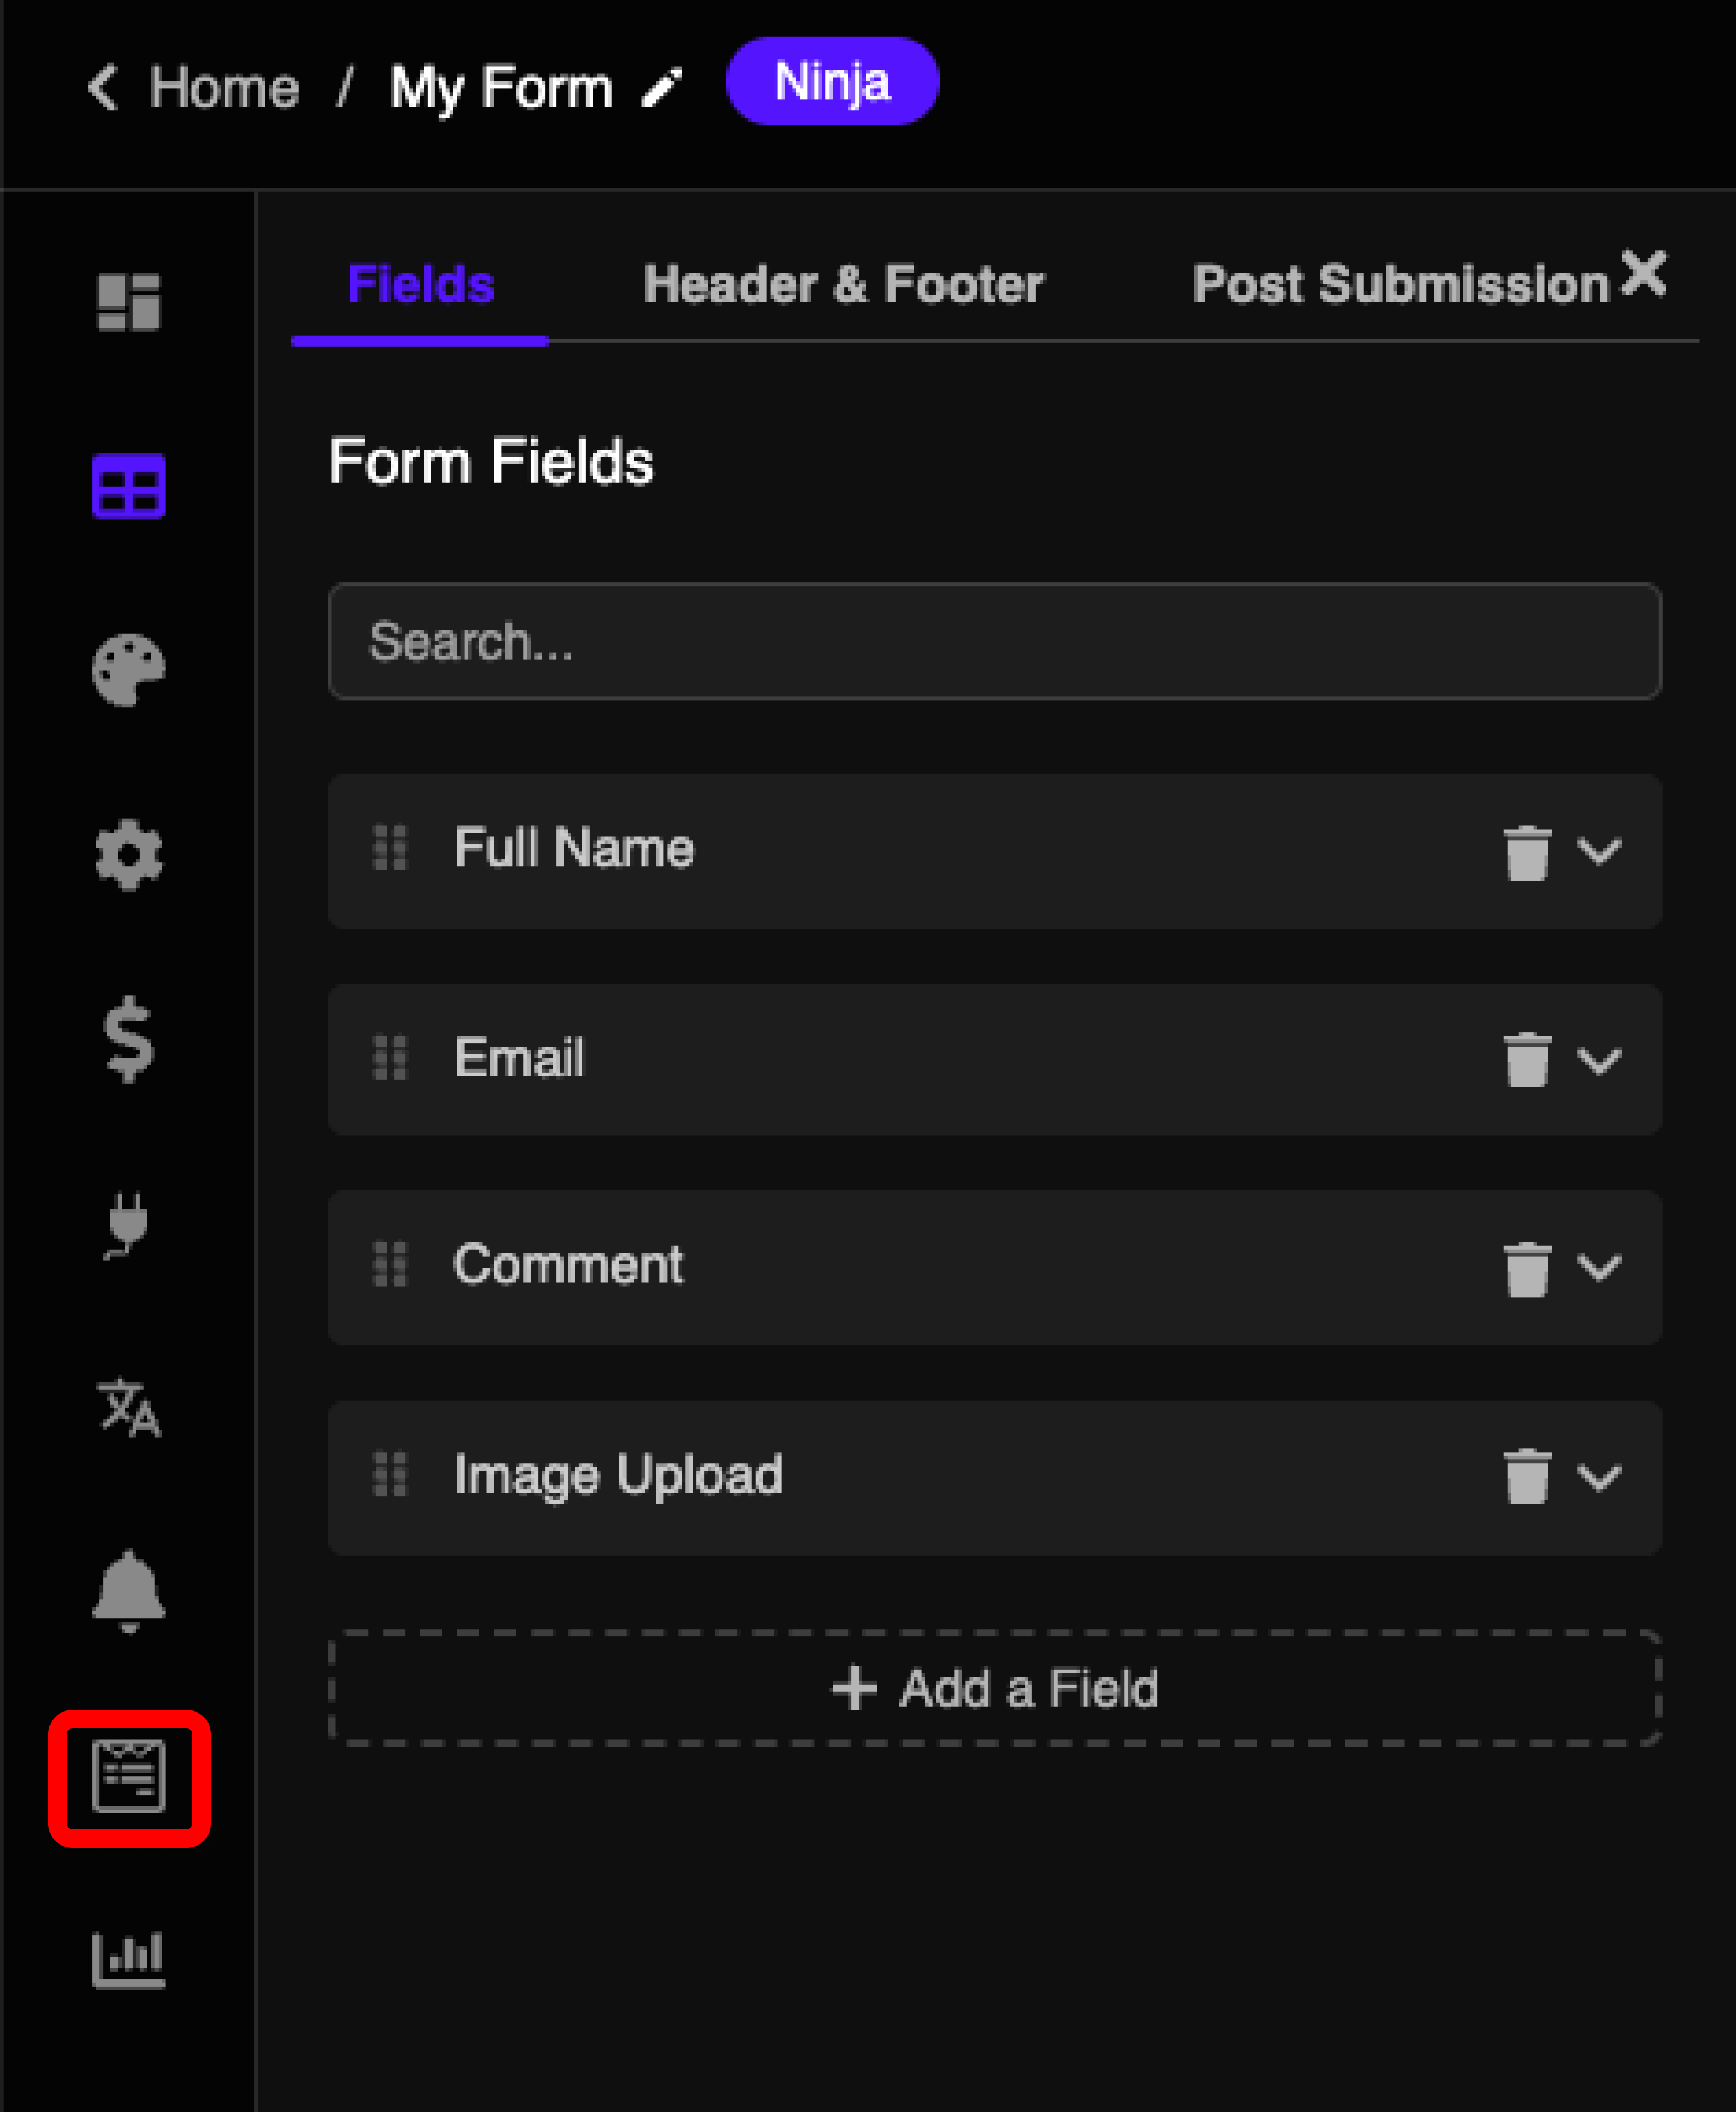Open the translations language icon
This screenshot has height=2112, width=1736.
click(x=128, y=1408)
